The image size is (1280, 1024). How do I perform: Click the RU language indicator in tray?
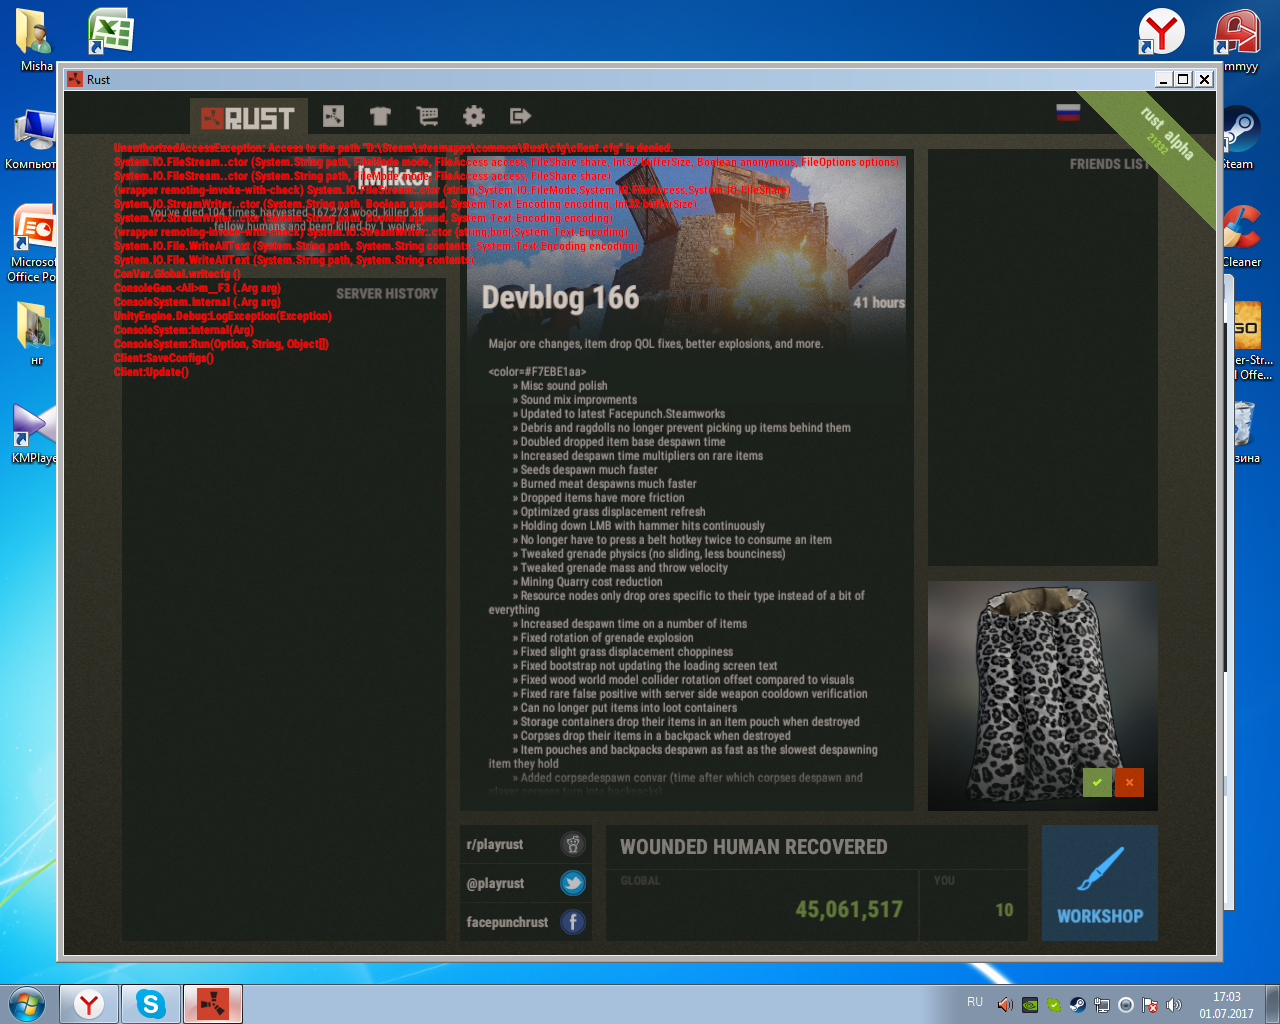click(x=975, y=1002)
